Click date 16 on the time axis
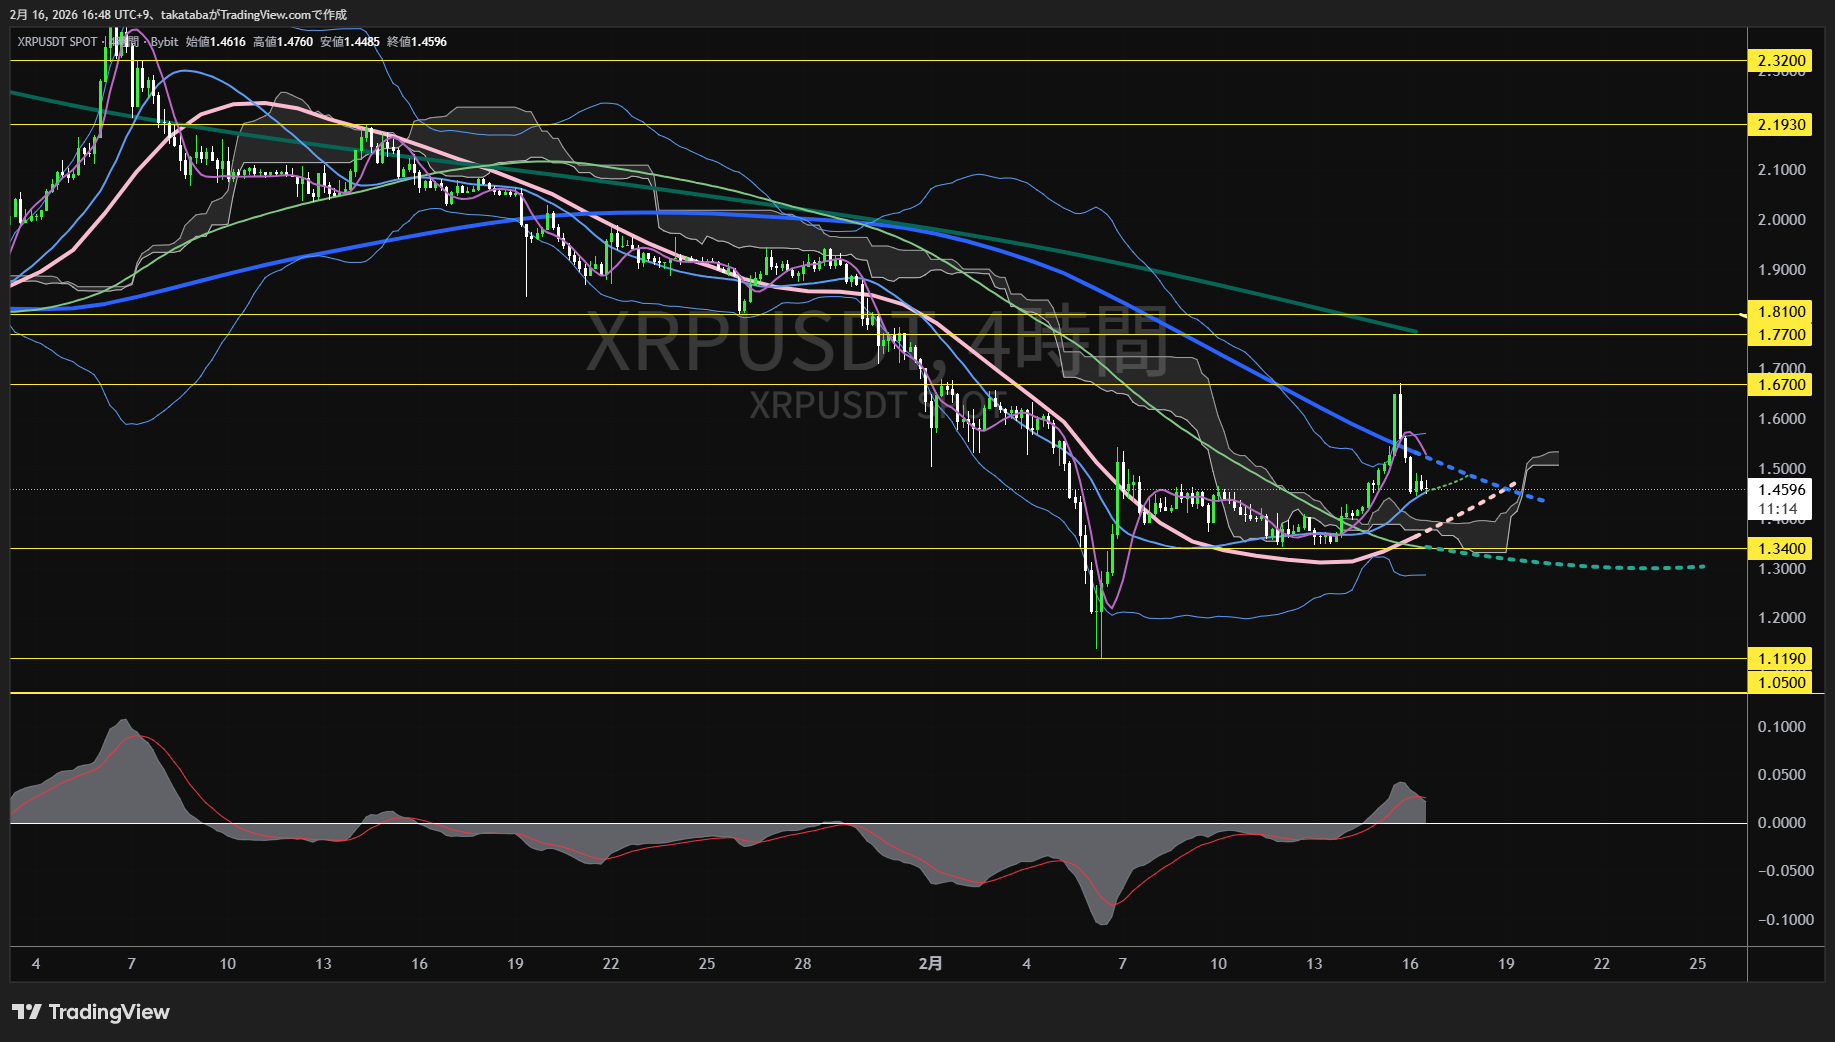The height and width of the screenshot is (1042, 1835). [1410, 964]
